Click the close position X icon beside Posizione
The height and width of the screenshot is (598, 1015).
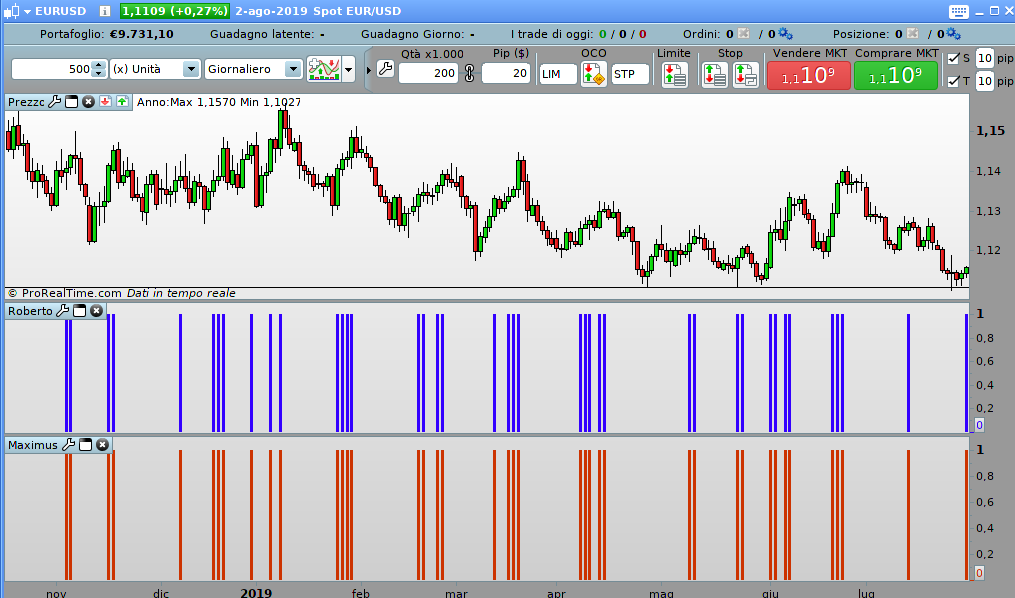point(913,34)
